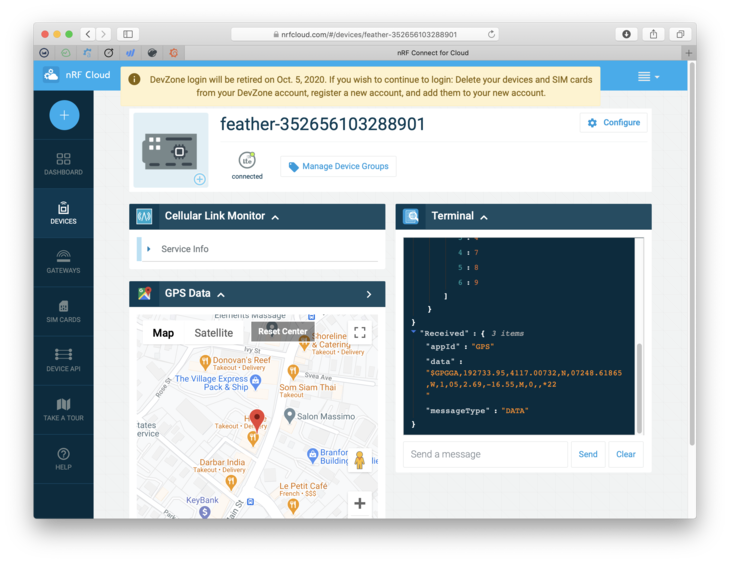The width and height of the screenshot is (730, 563).
Task: Click the Send button
Action: coord(588,454)
